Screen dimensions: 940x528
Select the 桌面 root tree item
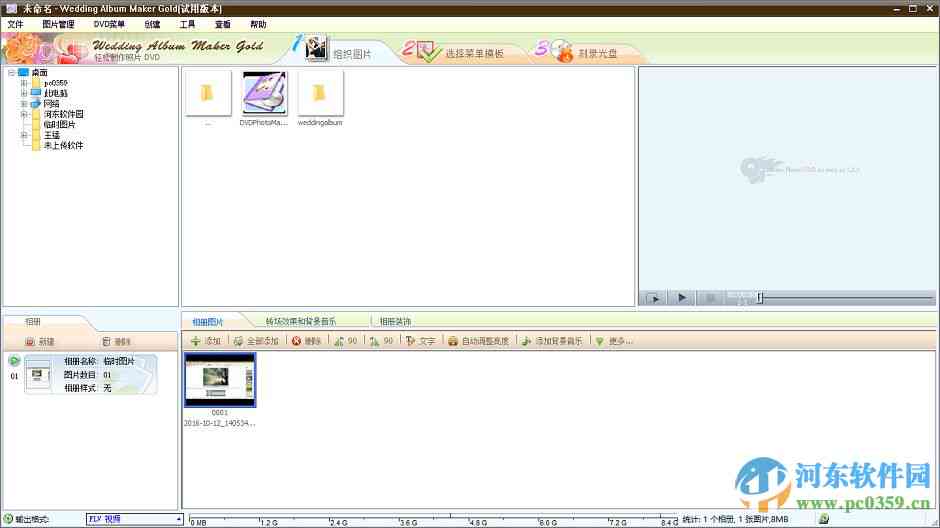pos(40,73)
